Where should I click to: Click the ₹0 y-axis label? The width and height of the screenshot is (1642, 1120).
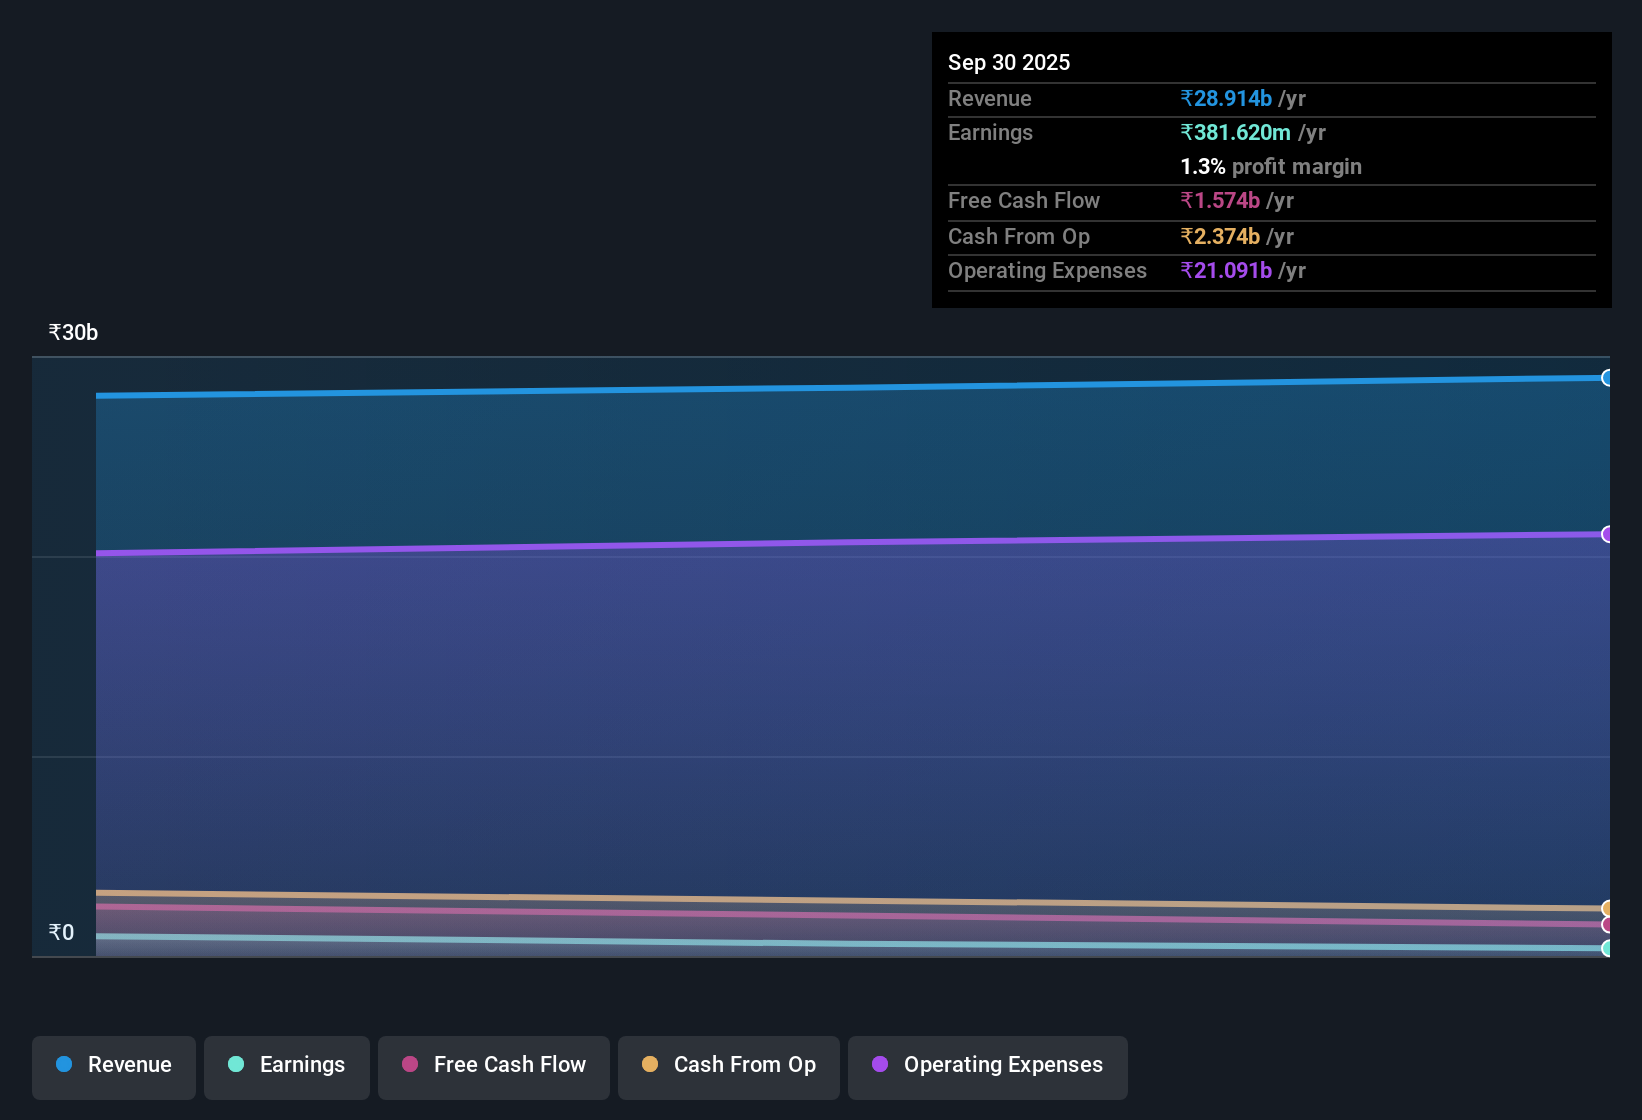pos(61,933)
